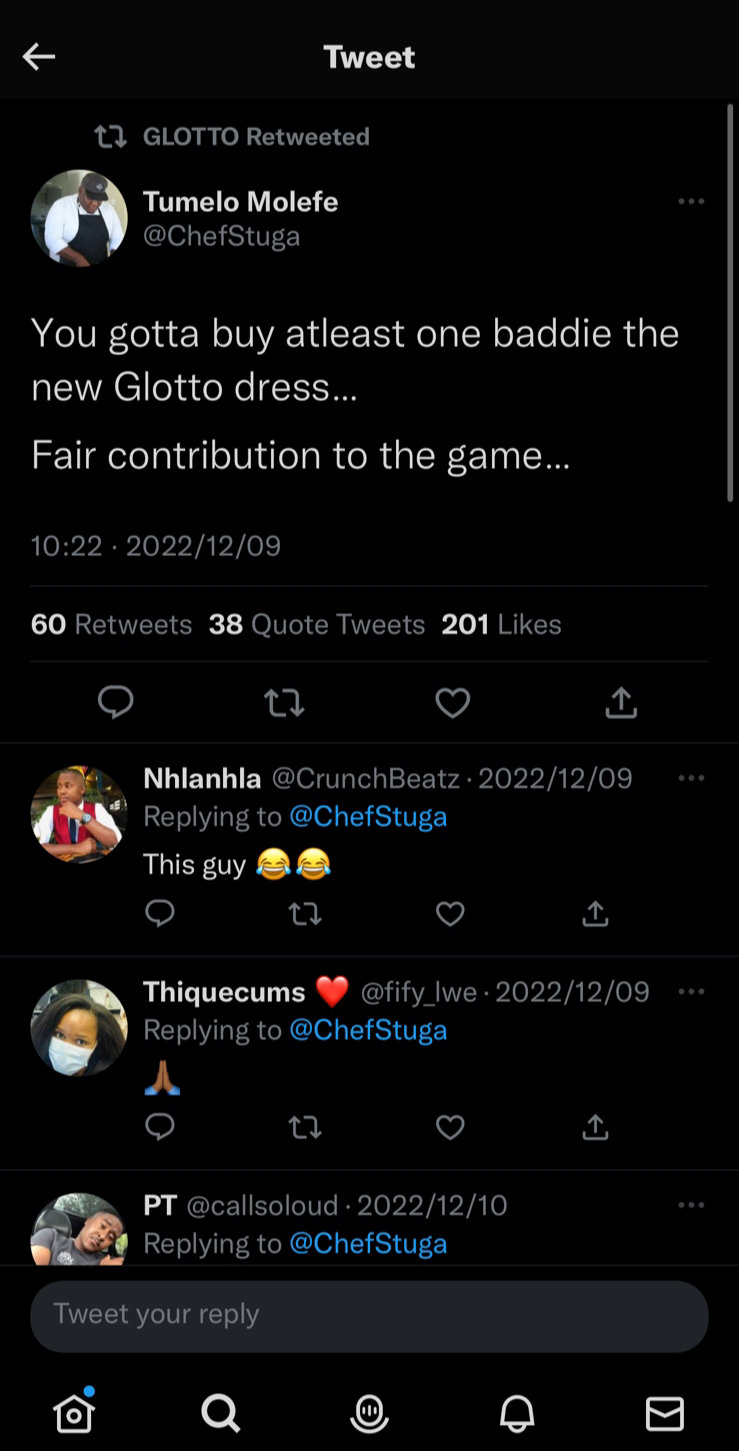The image size is (739, 1451).
Task: Like Thiquecums' praying hands reply
Action: tap(451, 1127)
